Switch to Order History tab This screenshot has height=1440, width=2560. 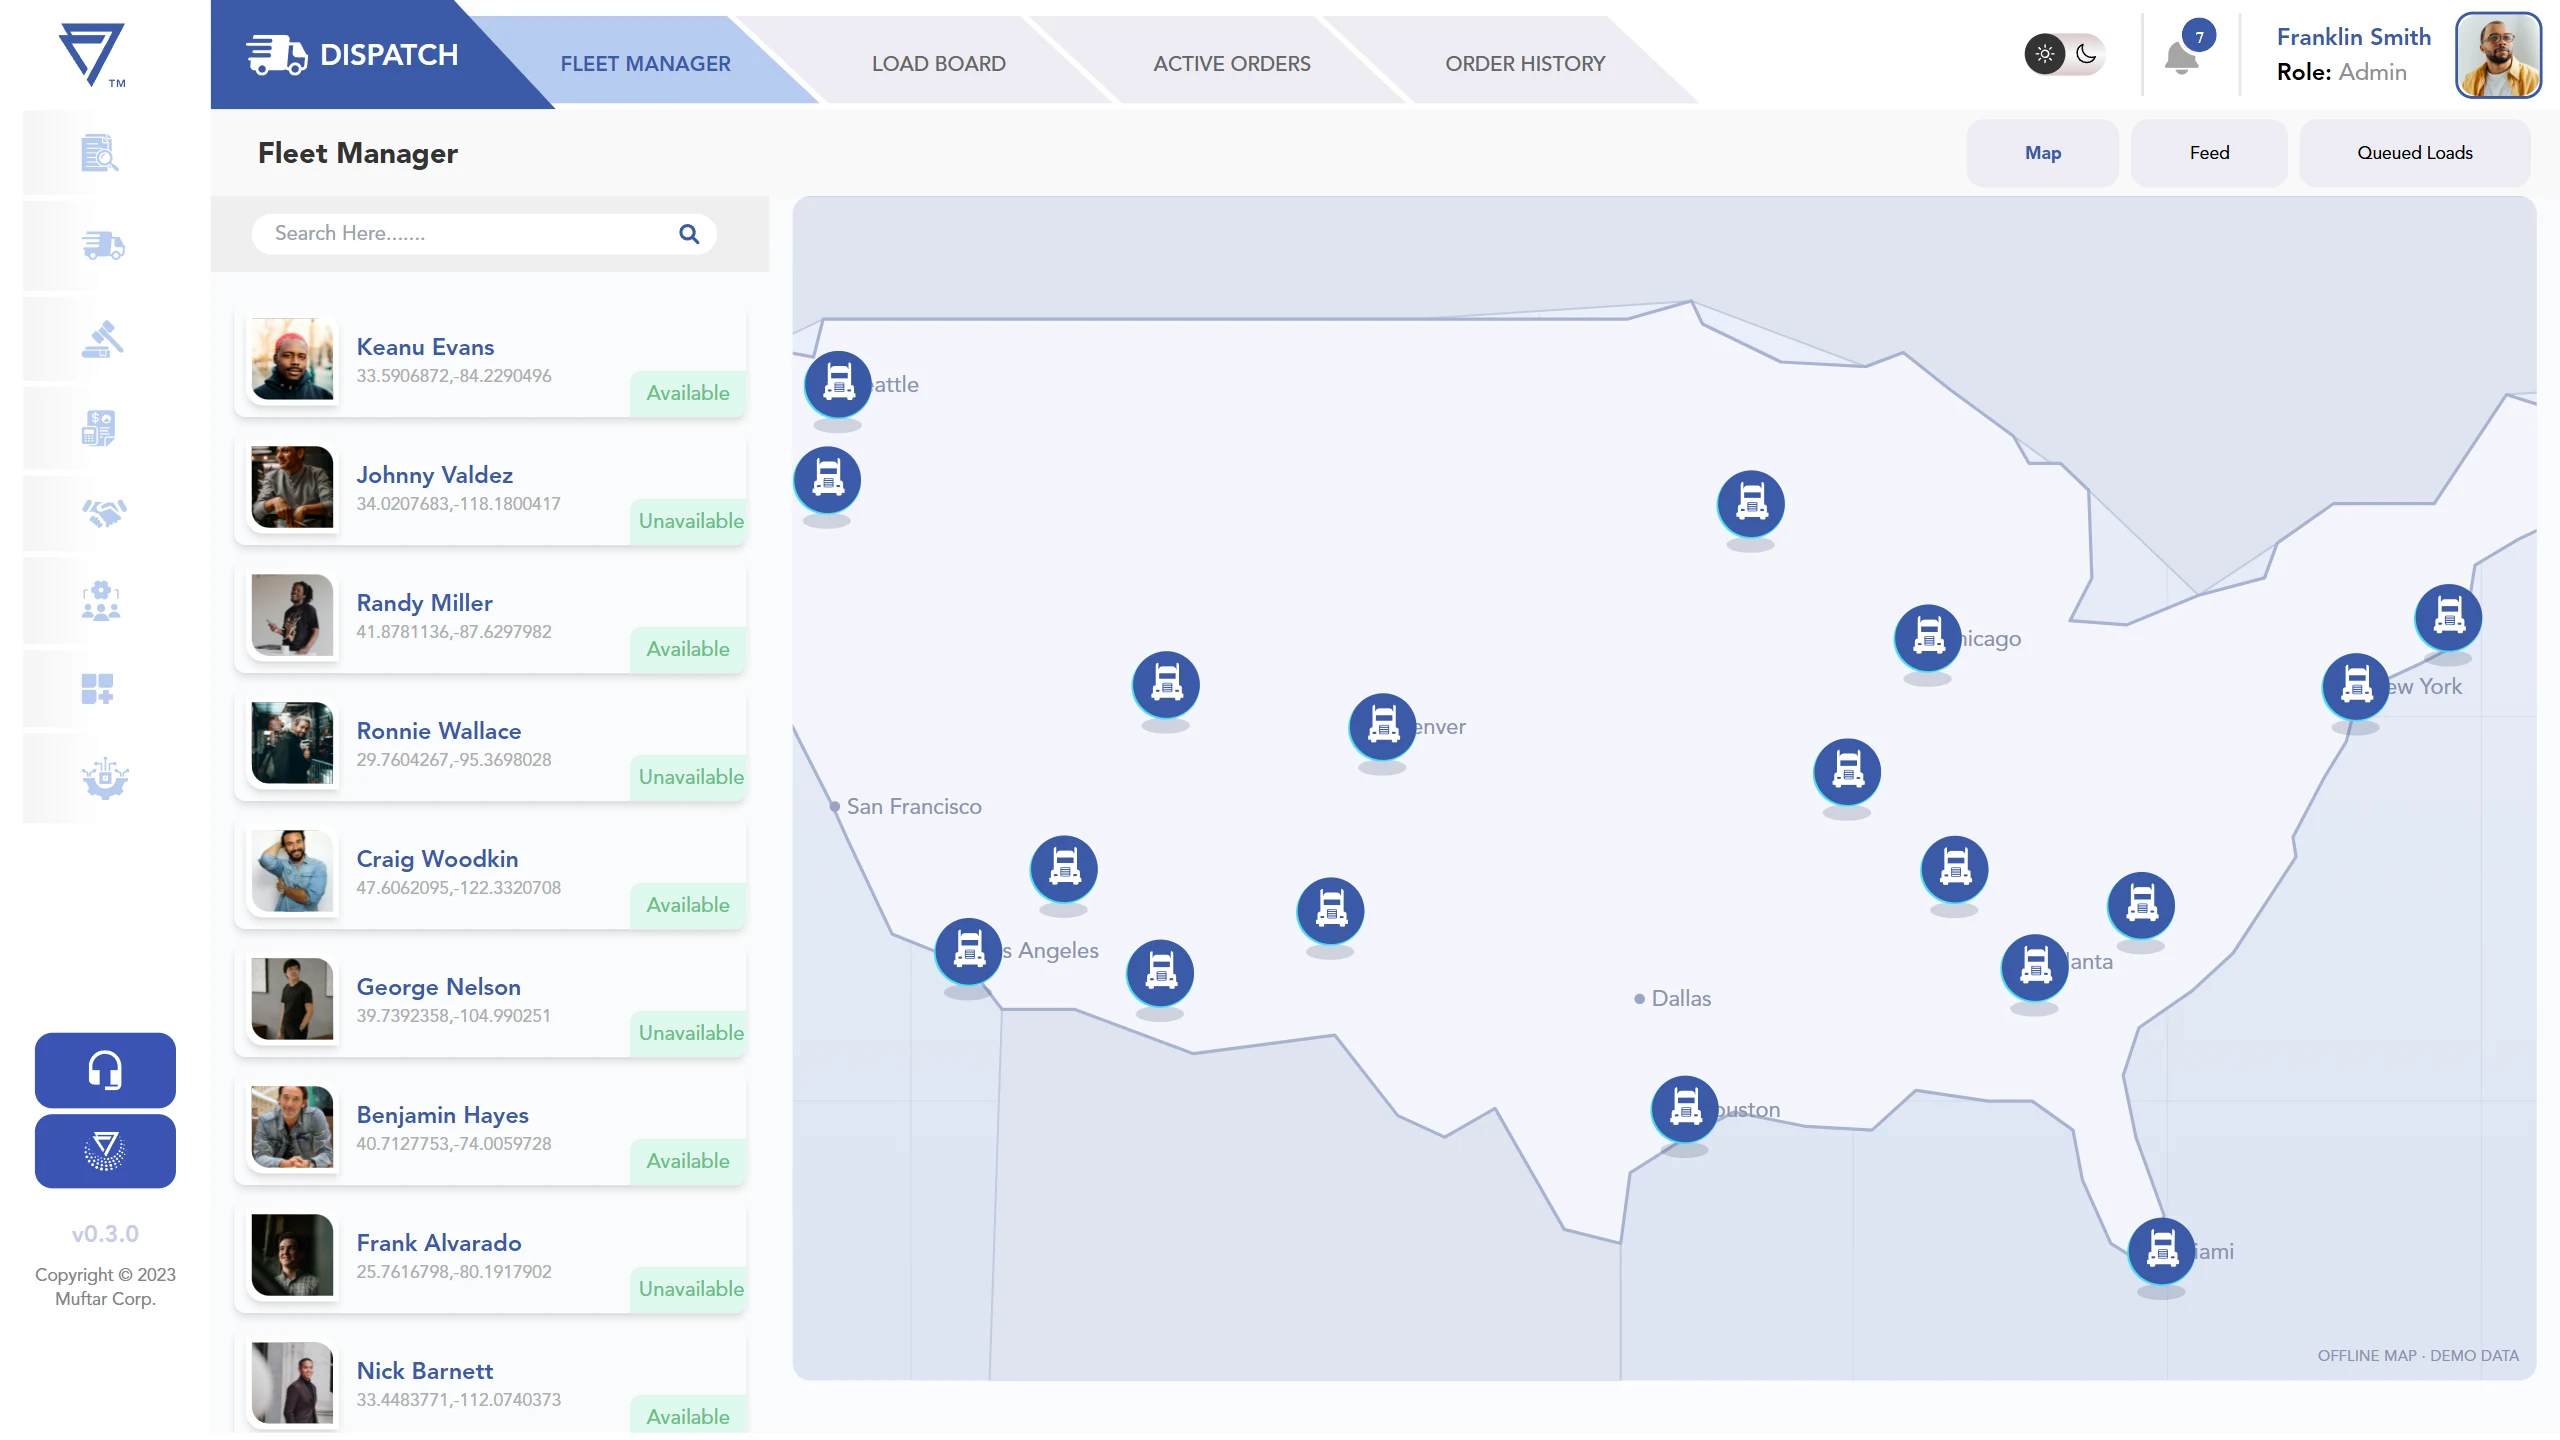[x=1525, y=64]
